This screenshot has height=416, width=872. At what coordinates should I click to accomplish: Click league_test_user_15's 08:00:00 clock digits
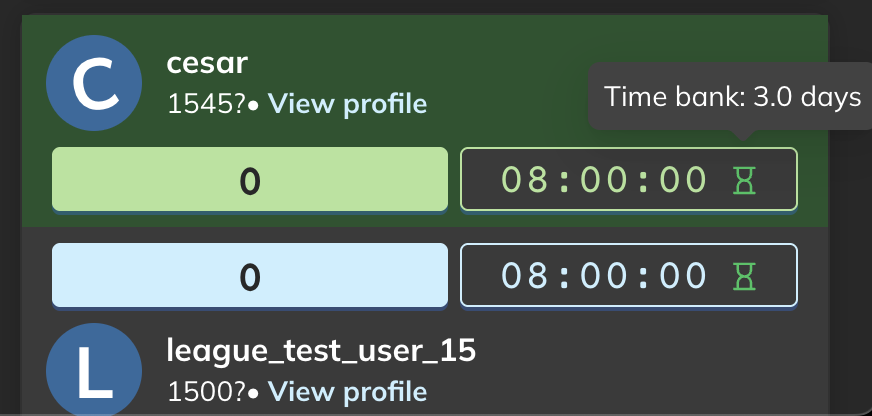tap(604, 275)
